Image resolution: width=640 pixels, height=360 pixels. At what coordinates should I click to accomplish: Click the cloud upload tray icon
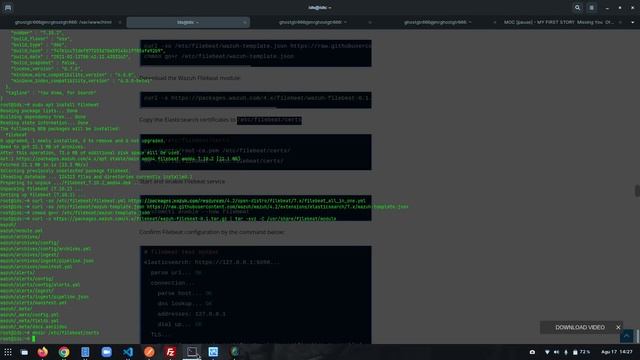tap(532, 352)
